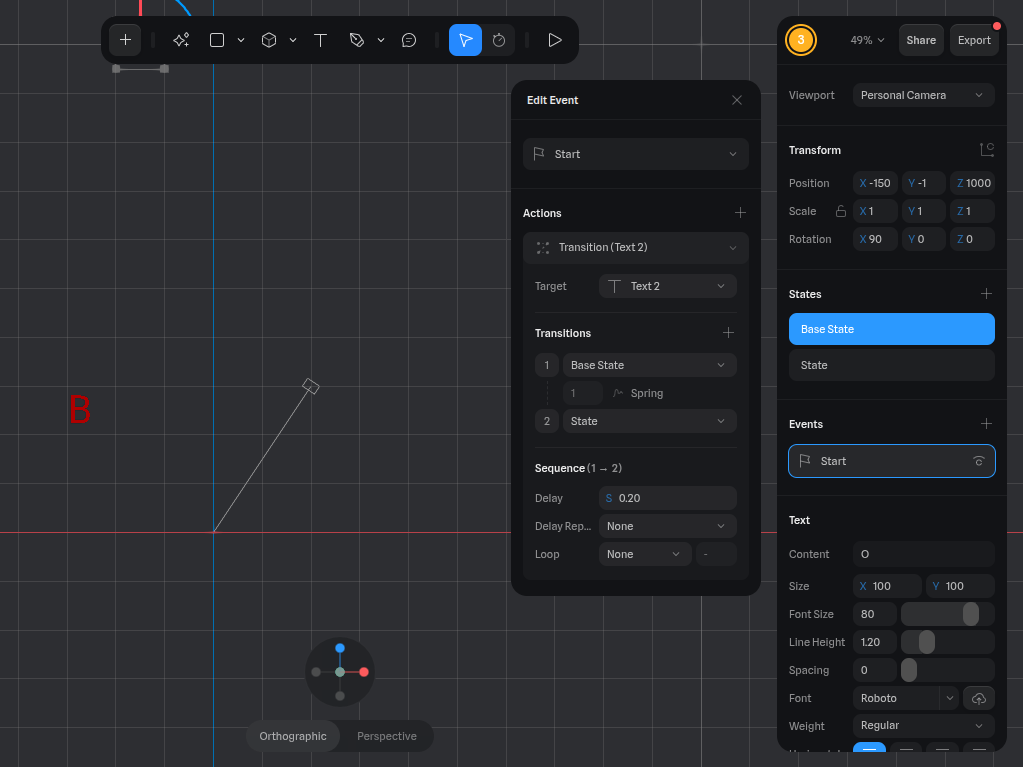Open the transition 1 Base State dropdown

649,365
